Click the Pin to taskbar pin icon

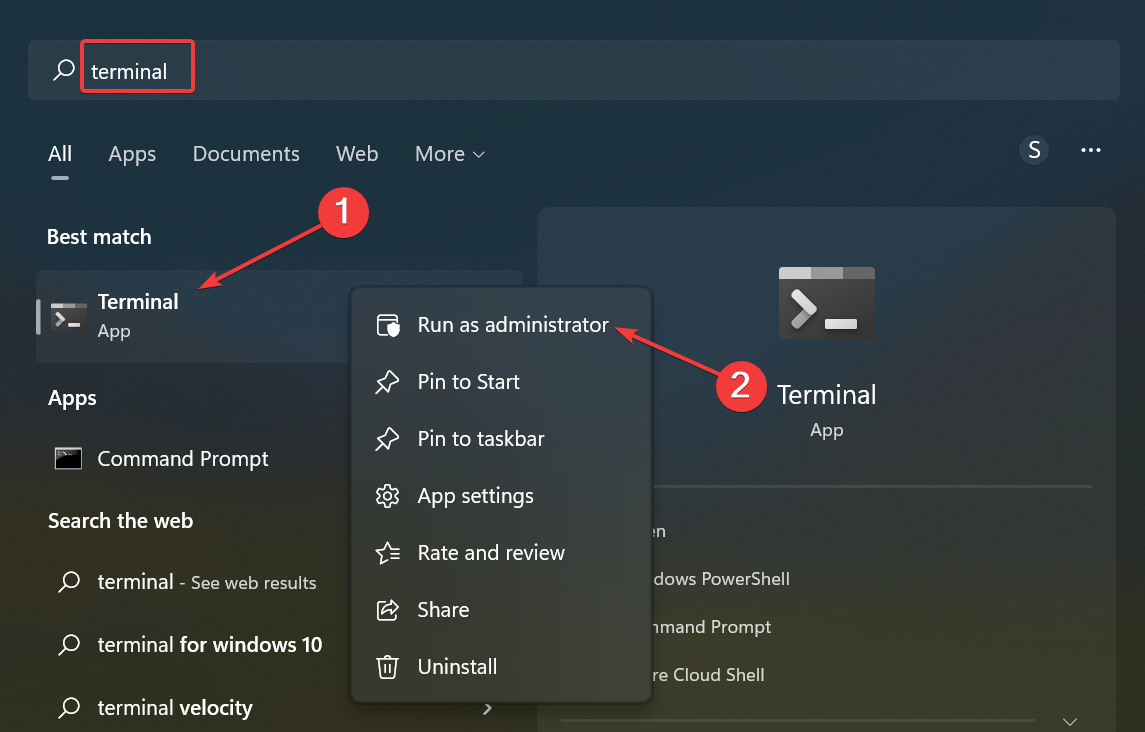(387, 439)
